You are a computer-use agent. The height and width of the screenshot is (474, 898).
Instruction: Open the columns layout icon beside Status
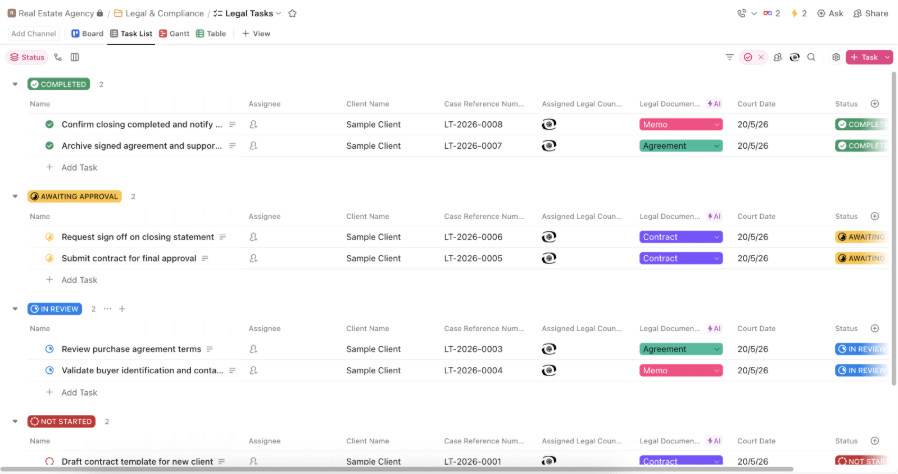74,57
